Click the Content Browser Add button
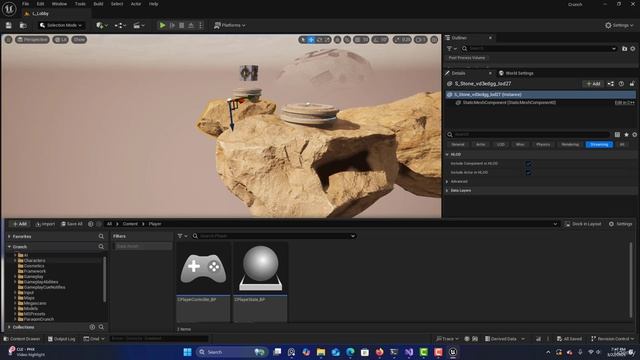This screenshot has width=640, height=360. (x=20, y=224)
